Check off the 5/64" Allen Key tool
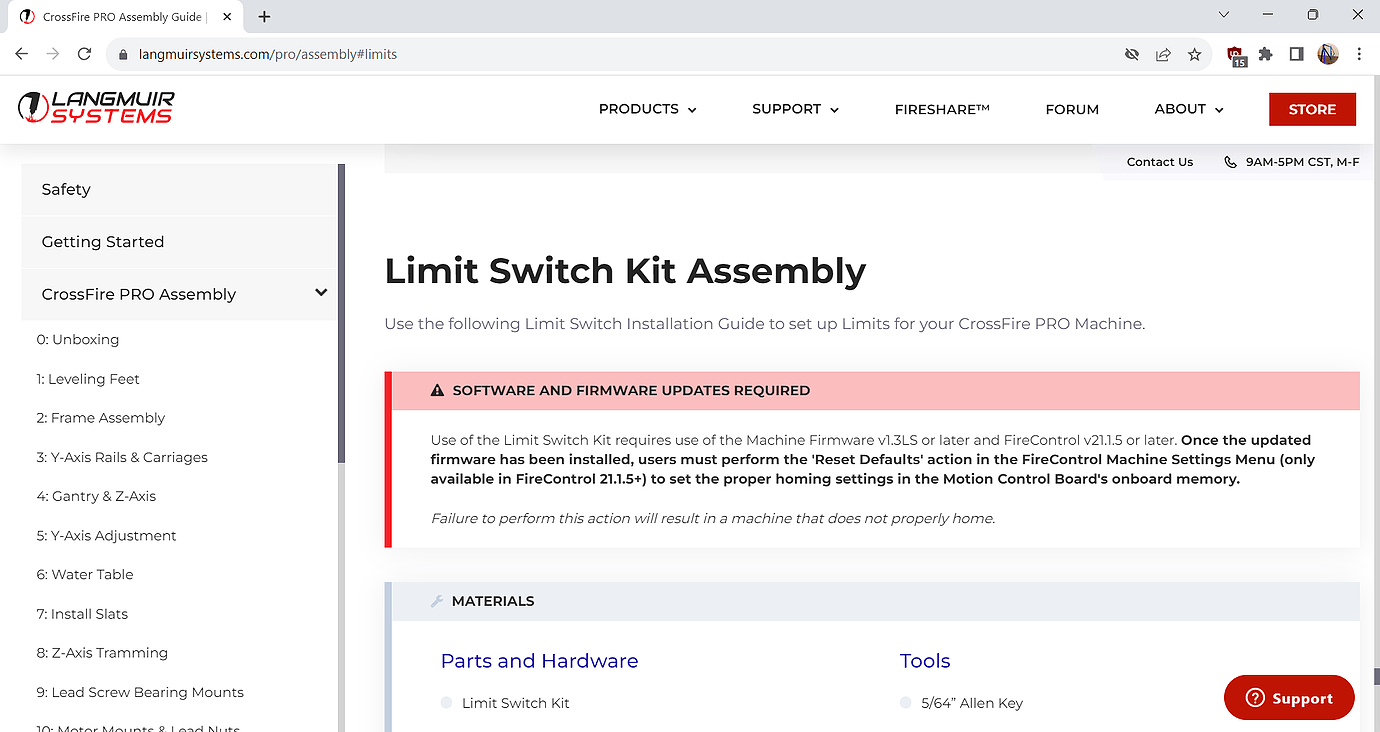Viewport: 1380px width, 732px height. coord(904,703)
